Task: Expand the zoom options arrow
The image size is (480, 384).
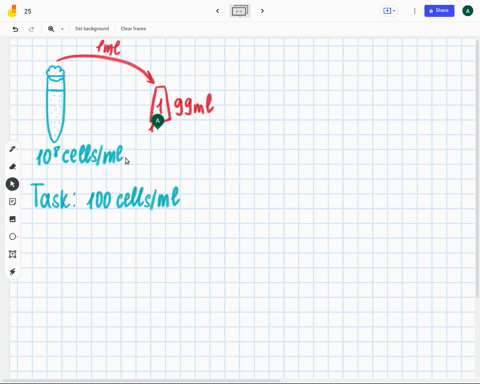Action: 62,29
